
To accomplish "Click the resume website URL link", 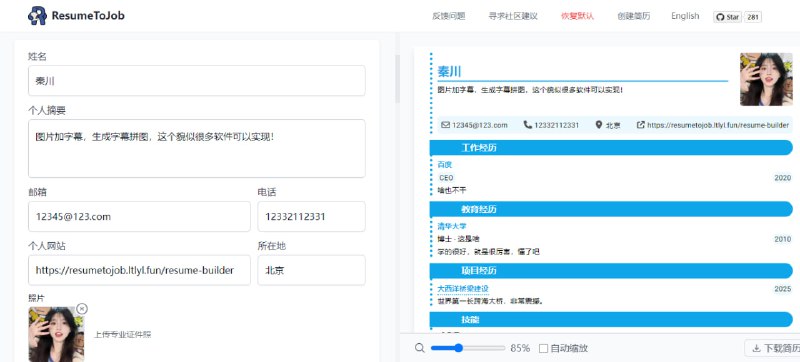I will point(718,125).
